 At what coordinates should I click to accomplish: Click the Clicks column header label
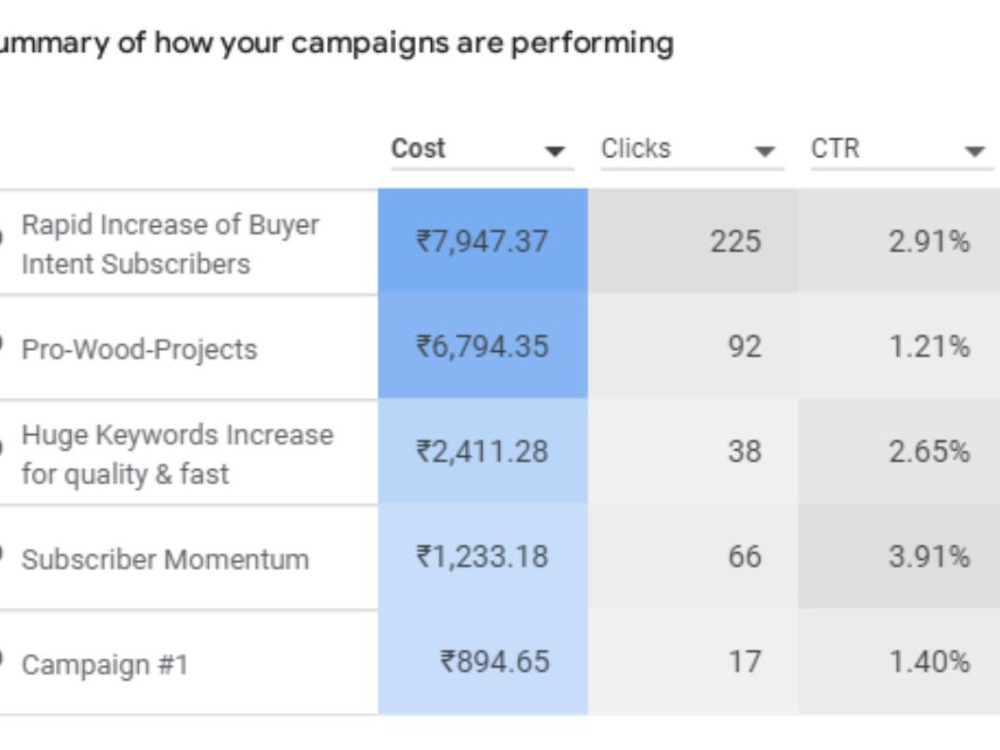point(636,148)
